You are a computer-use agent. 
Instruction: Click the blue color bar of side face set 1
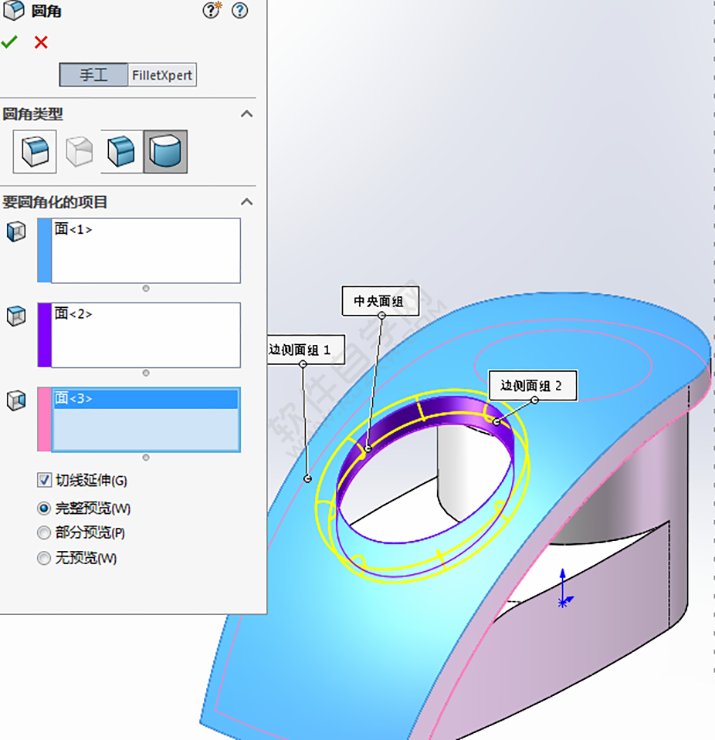[44, 250]
